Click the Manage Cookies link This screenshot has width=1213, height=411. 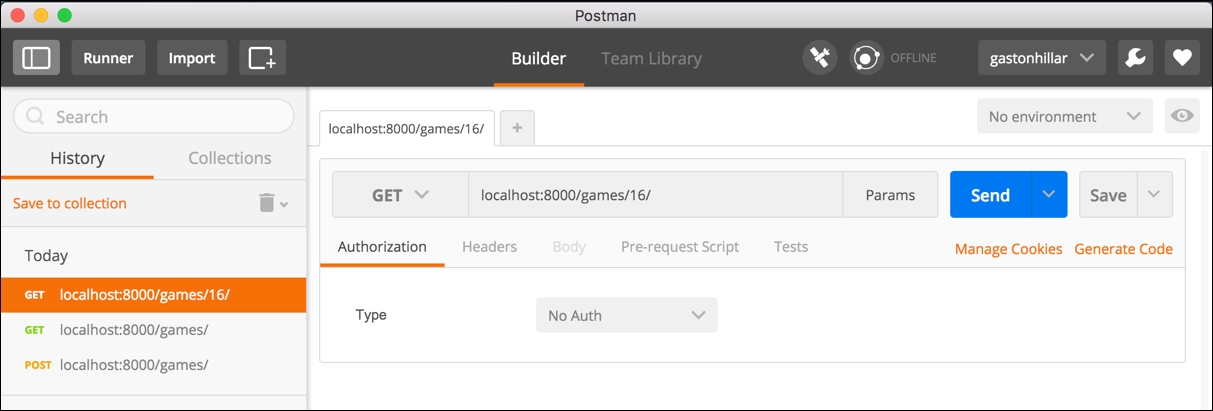1008,249
